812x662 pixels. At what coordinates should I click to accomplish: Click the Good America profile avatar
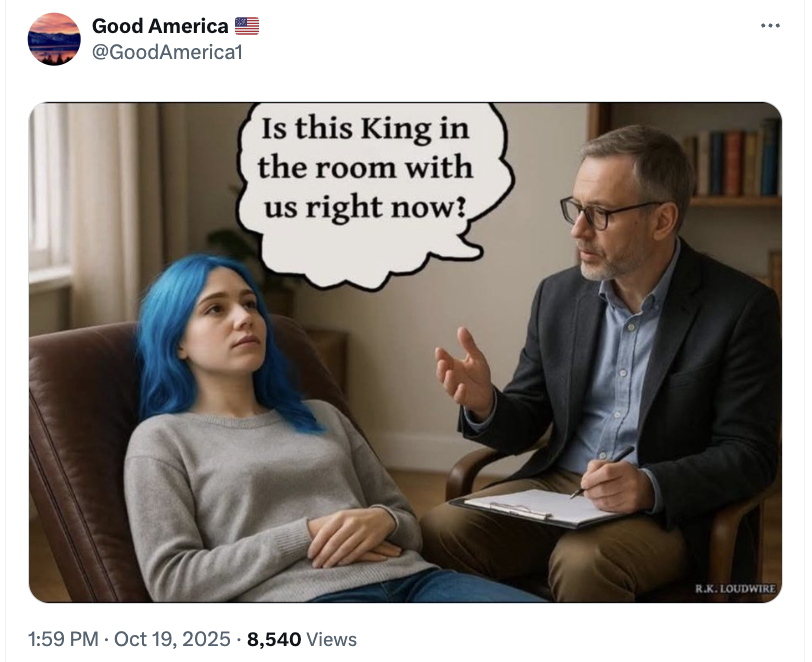click(x=54, y=39)
